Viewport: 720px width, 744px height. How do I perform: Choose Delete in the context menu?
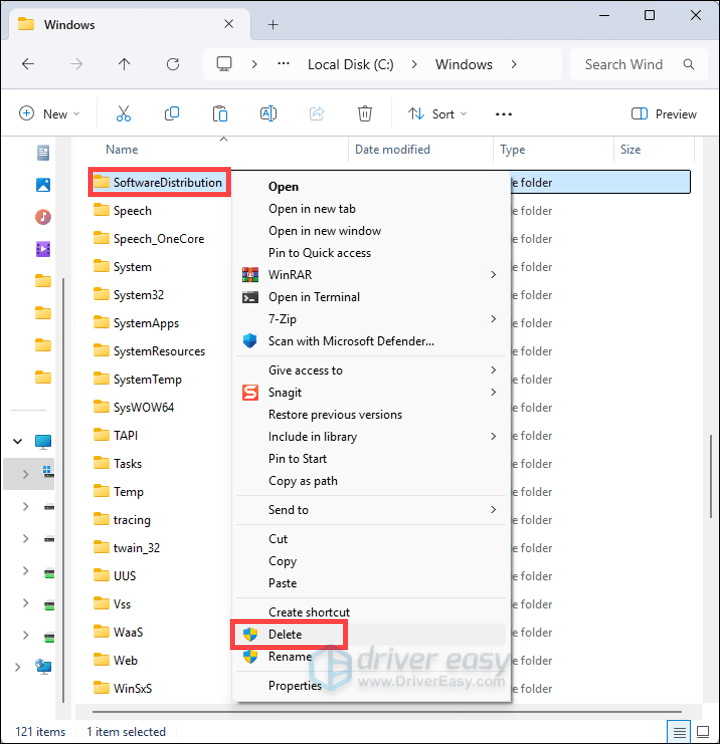coord(285,634)
